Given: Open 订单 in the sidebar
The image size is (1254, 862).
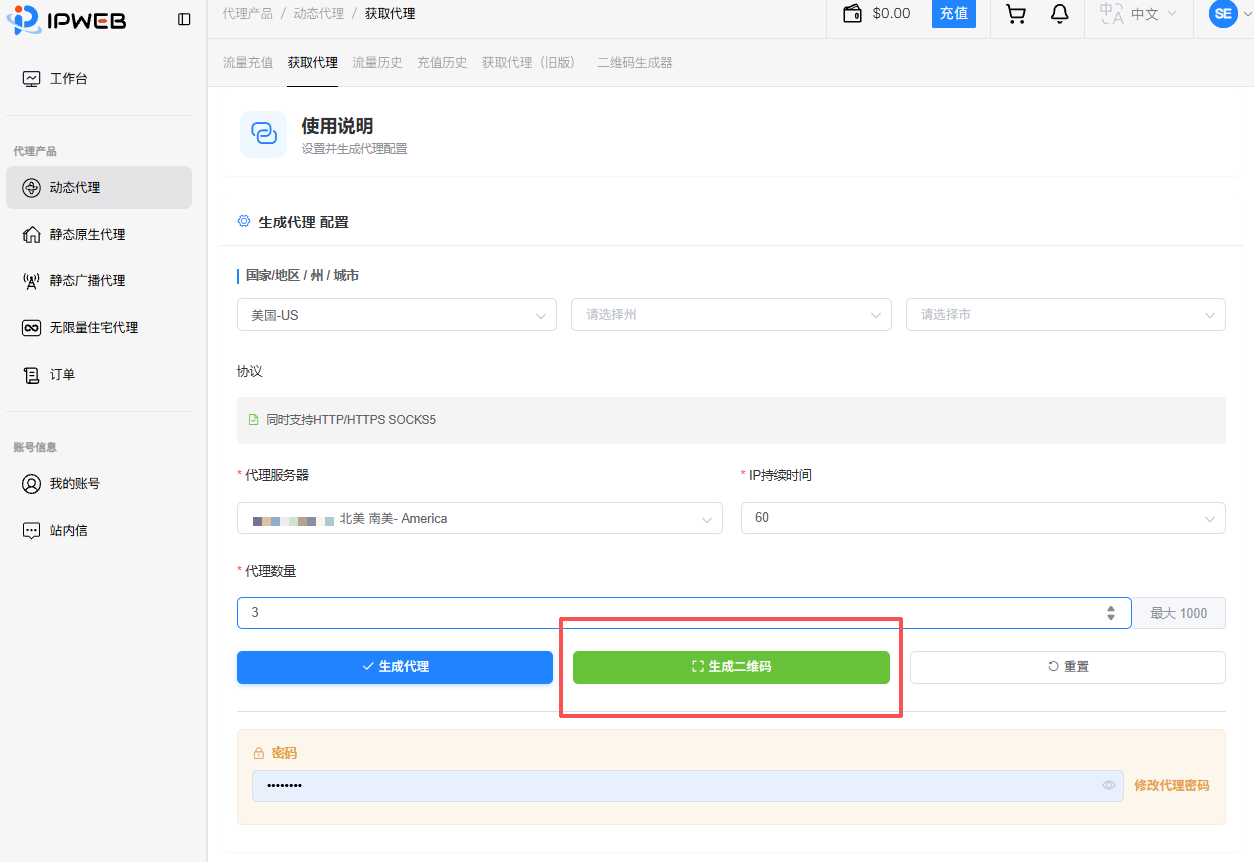Looking at the screenshot, I should [x=99, y=374].
